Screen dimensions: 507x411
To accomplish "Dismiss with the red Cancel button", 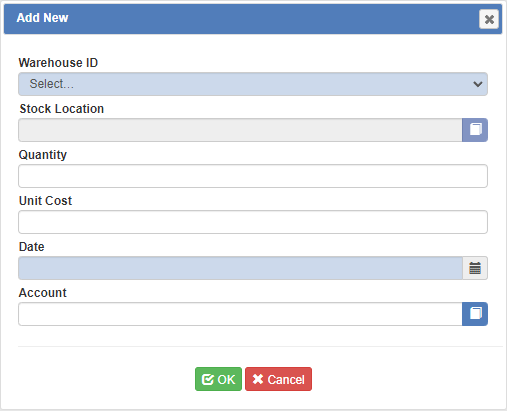I will [x=278, y=379].
